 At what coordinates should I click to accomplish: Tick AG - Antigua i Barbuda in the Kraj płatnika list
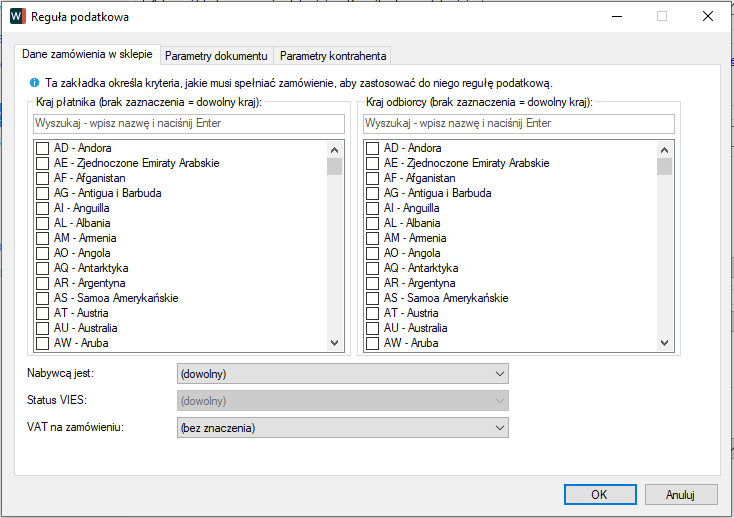tap(43, 193)
